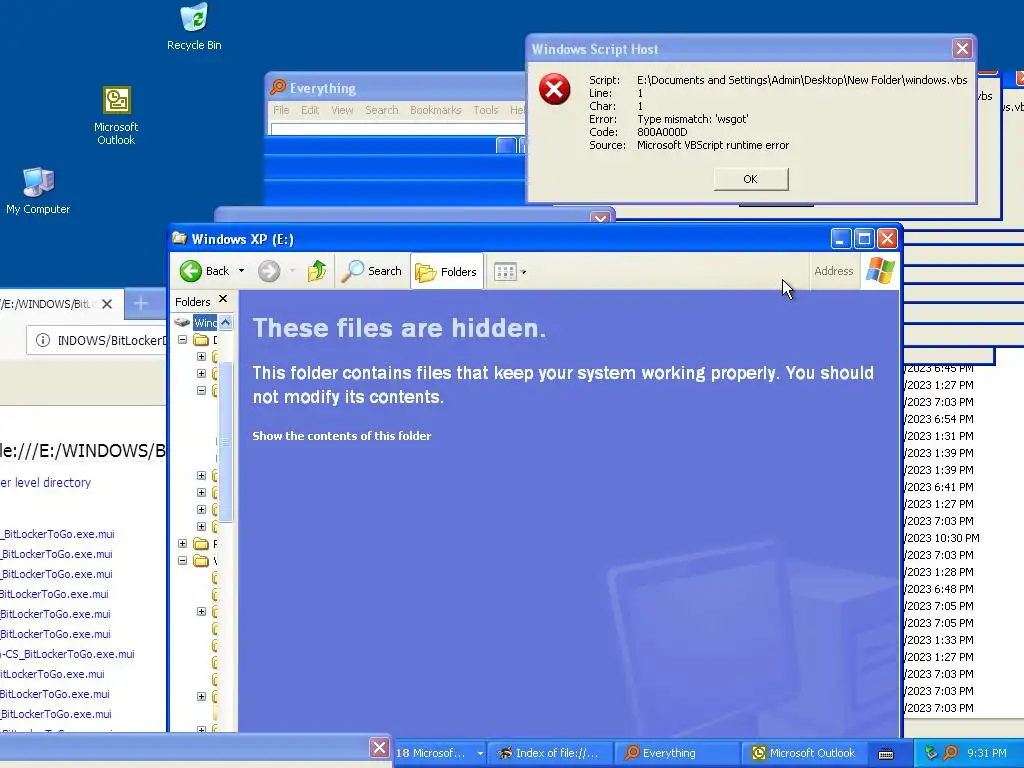Collapse the W... folder in folder tree
The height and width of the screenshot is (768, 1024).
183,560
